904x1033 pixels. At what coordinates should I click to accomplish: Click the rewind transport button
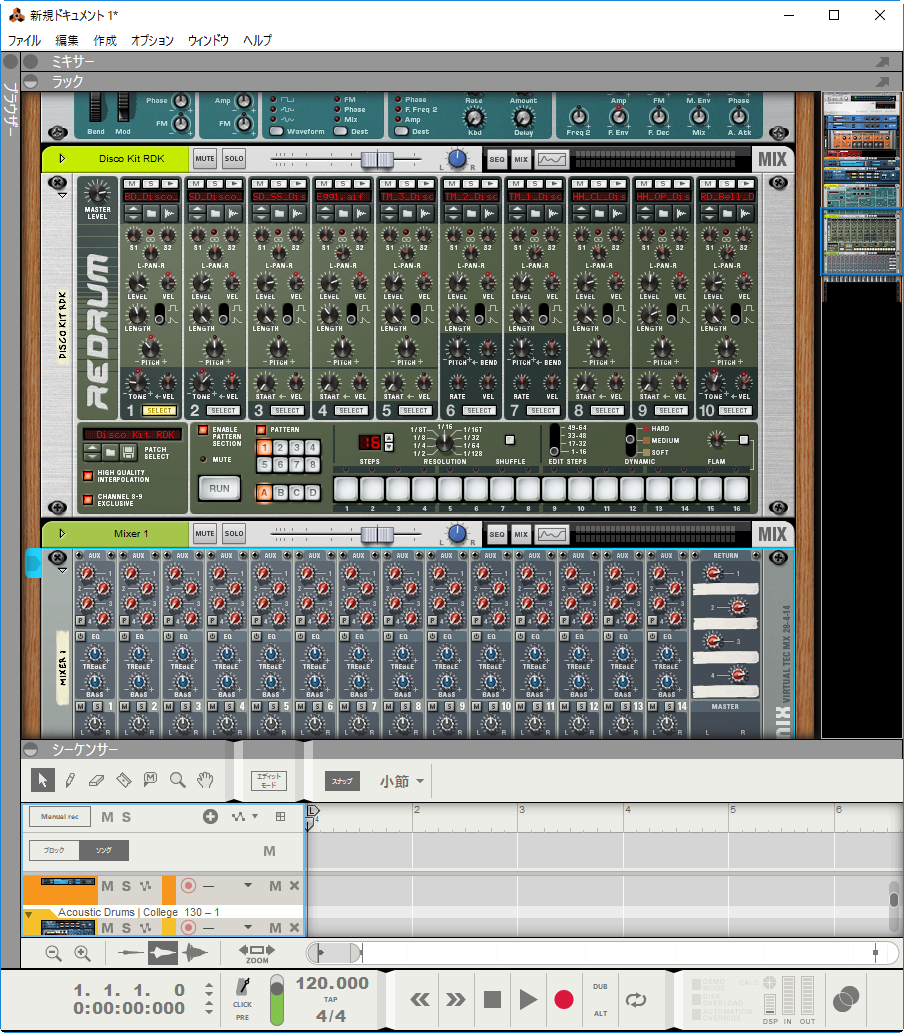tap(420, 999)
